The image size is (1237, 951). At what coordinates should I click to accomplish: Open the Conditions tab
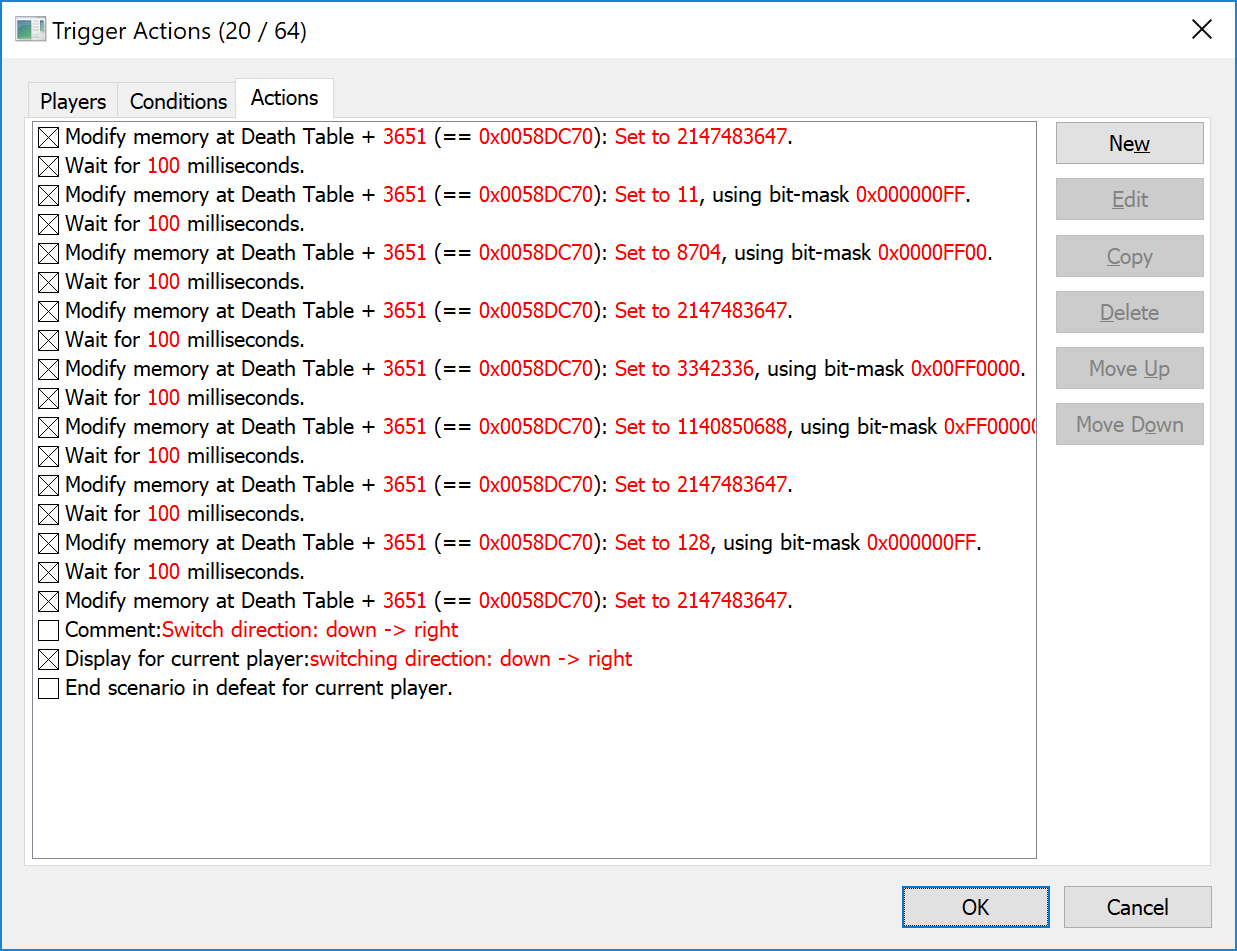(x=178, y=102)
